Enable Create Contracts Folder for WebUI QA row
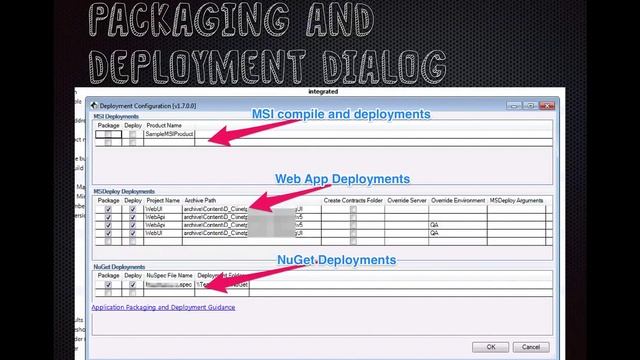640x360 pixels. [353, 233]
